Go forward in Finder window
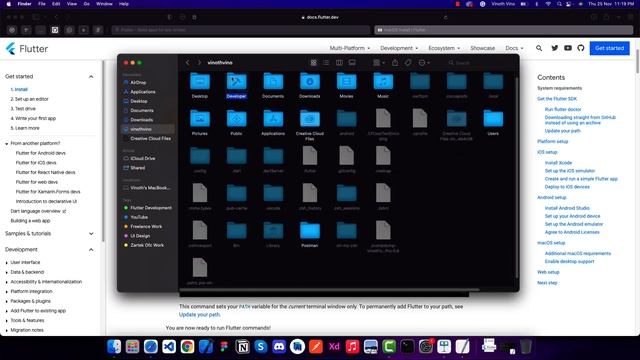The width and height of the screenshot is (640, 360). point(199,63)
